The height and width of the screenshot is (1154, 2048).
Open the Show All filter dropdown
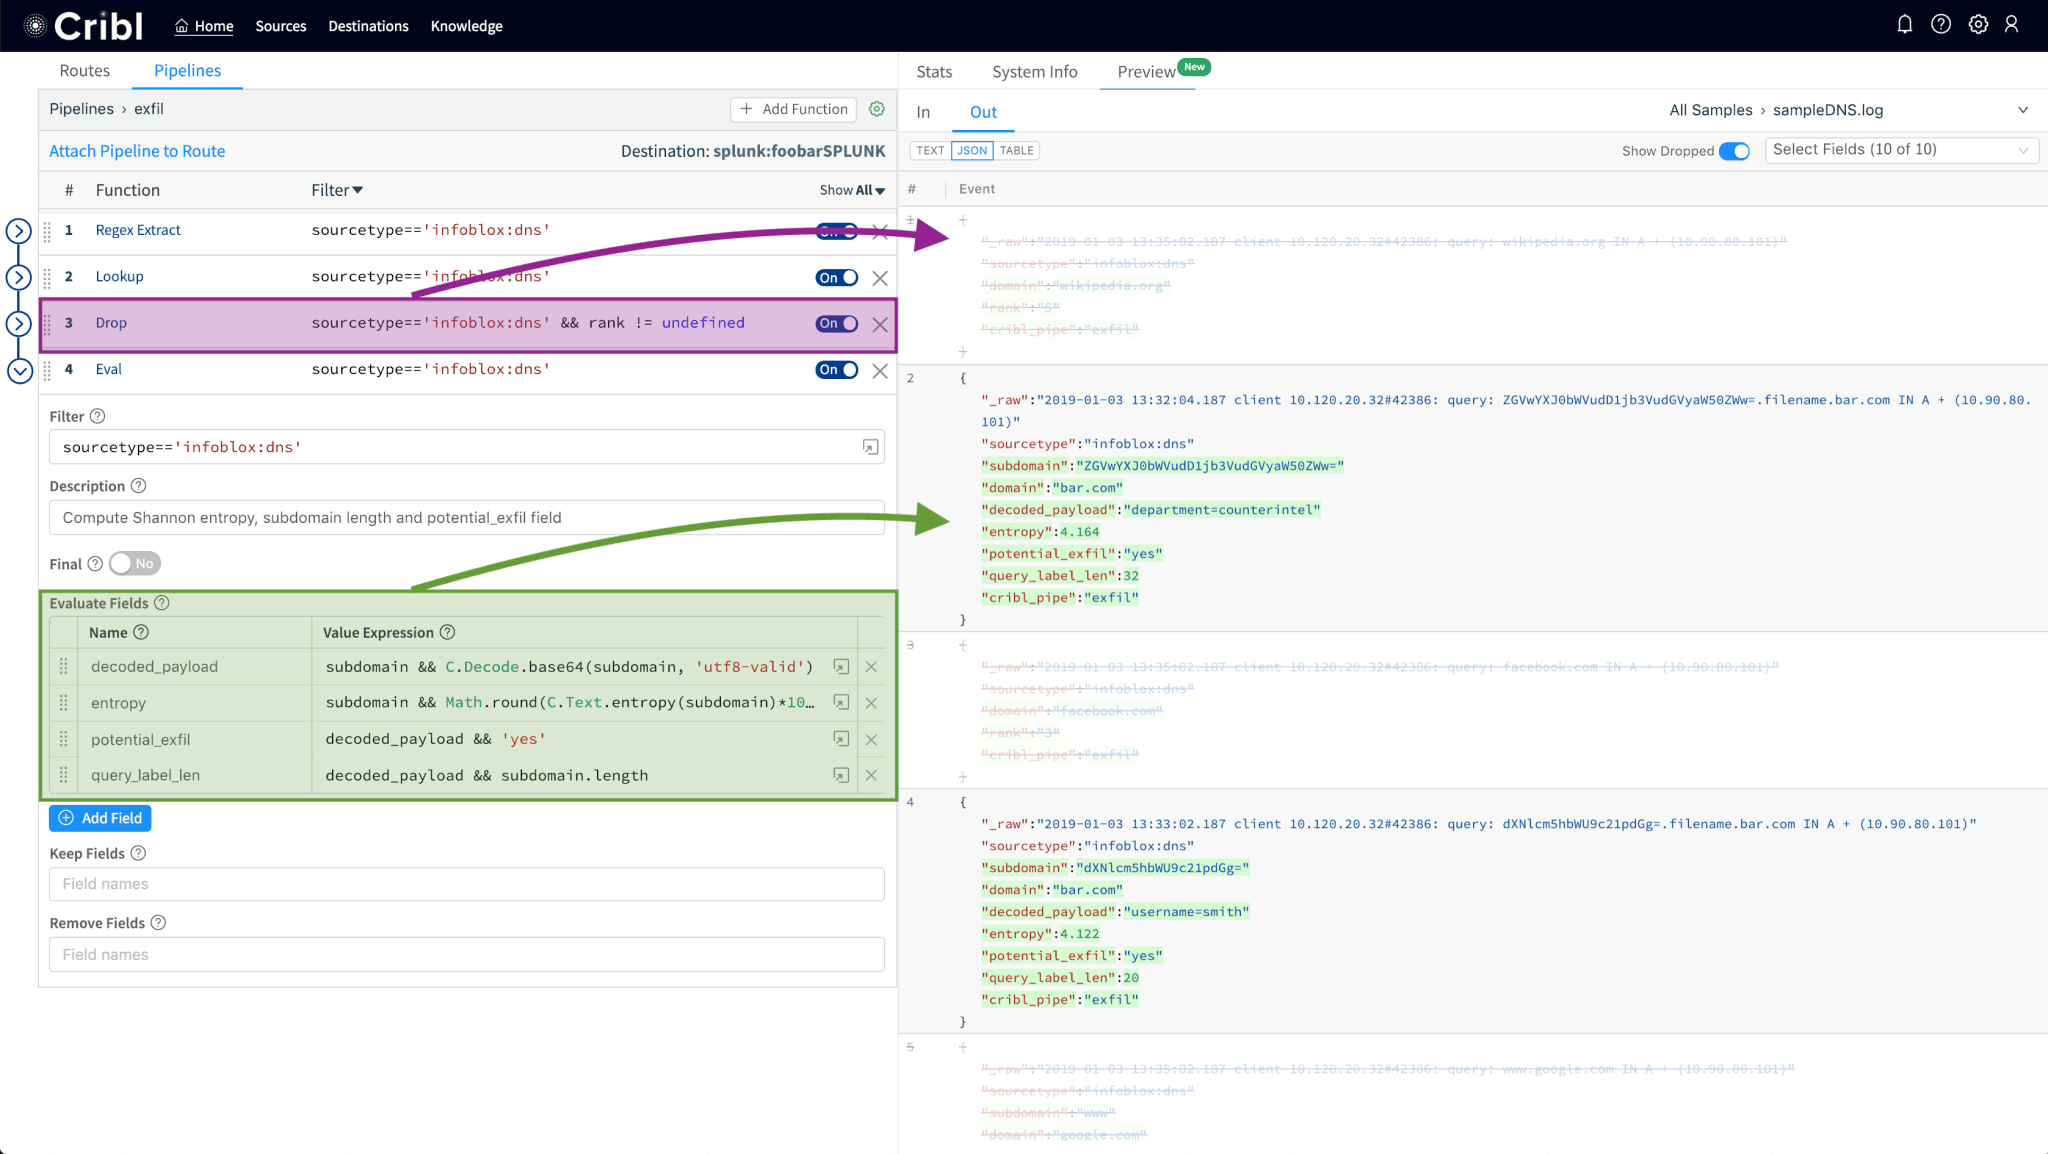852,190
